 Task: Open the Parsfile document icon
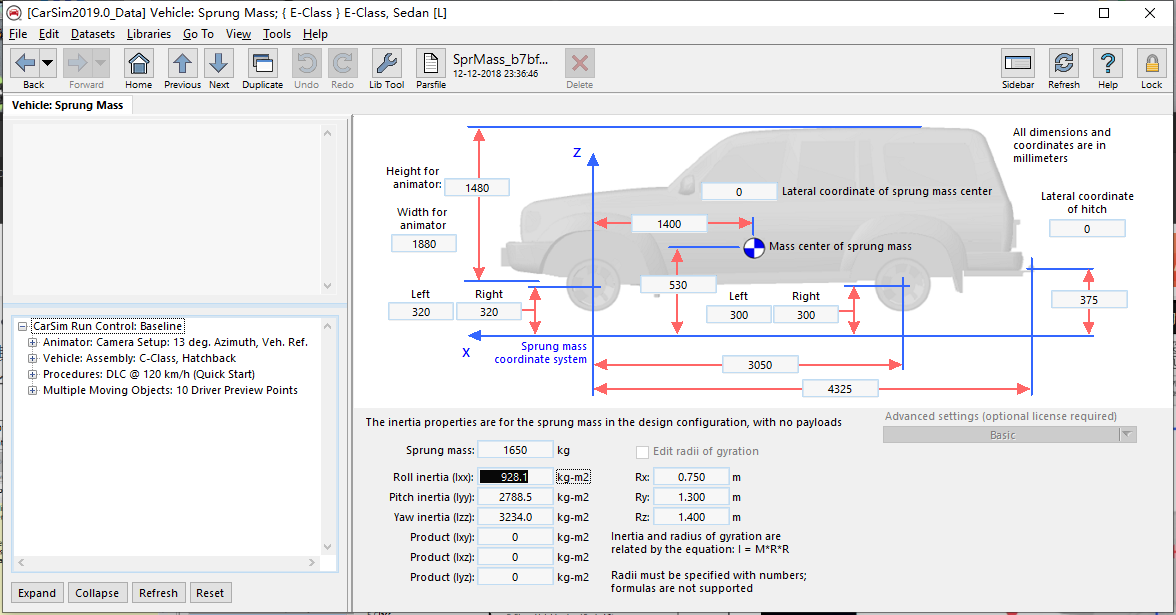click(x=430, y=63)
